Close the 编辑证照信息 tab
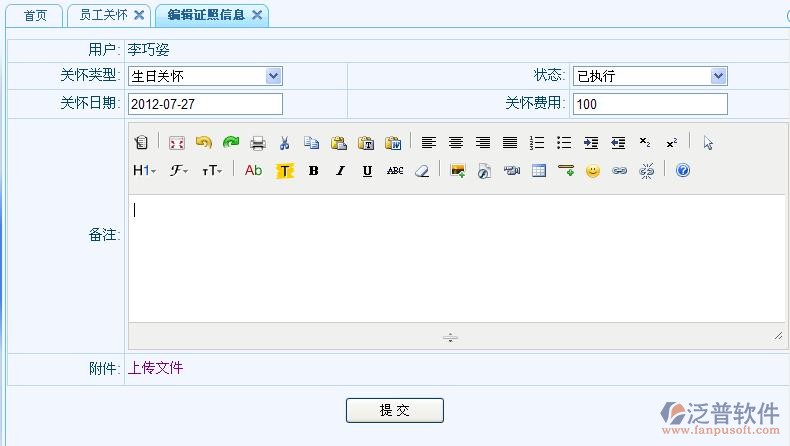 pos(257,15)
